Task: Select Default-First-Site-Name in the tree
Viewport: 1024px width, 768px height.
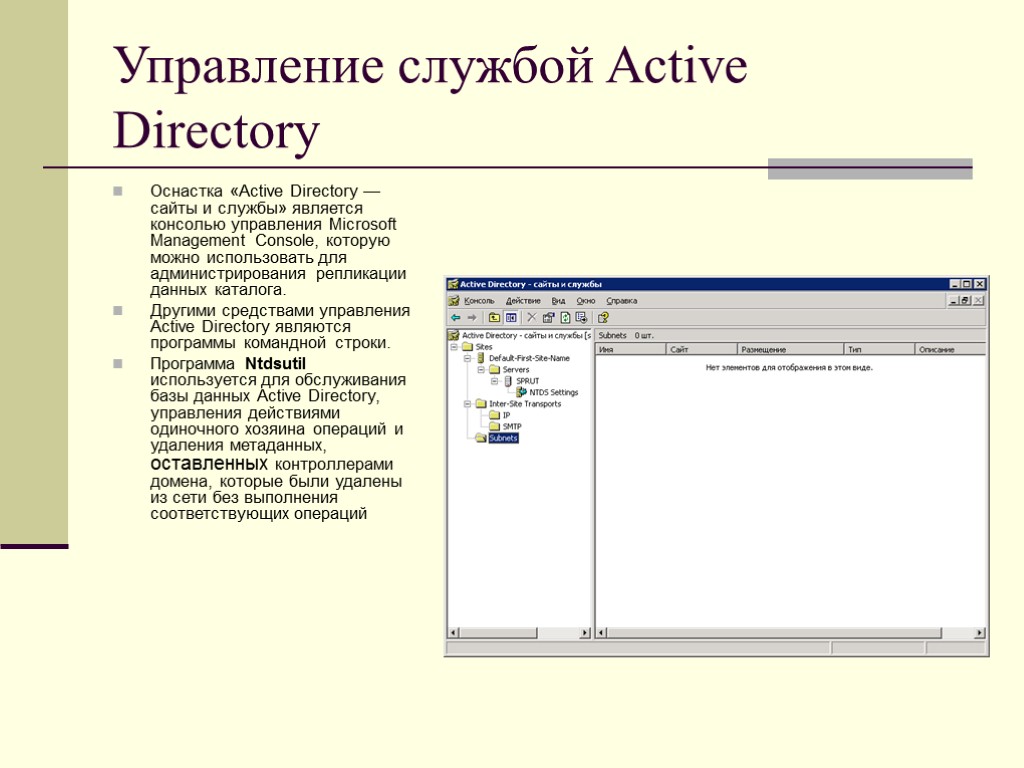Action: pyautogui.click(x=529, y=358)
